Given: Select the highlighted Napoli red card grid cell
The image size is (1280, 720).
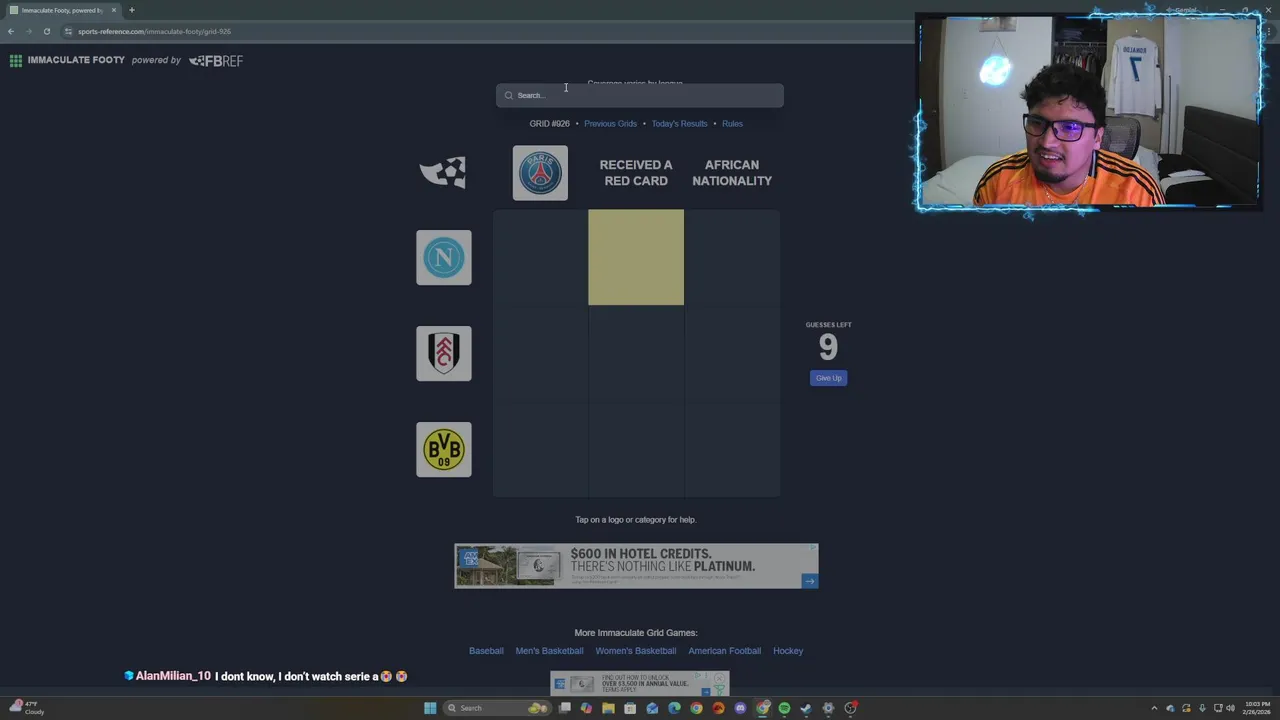Looking at the screenshot, I should 636,257.
